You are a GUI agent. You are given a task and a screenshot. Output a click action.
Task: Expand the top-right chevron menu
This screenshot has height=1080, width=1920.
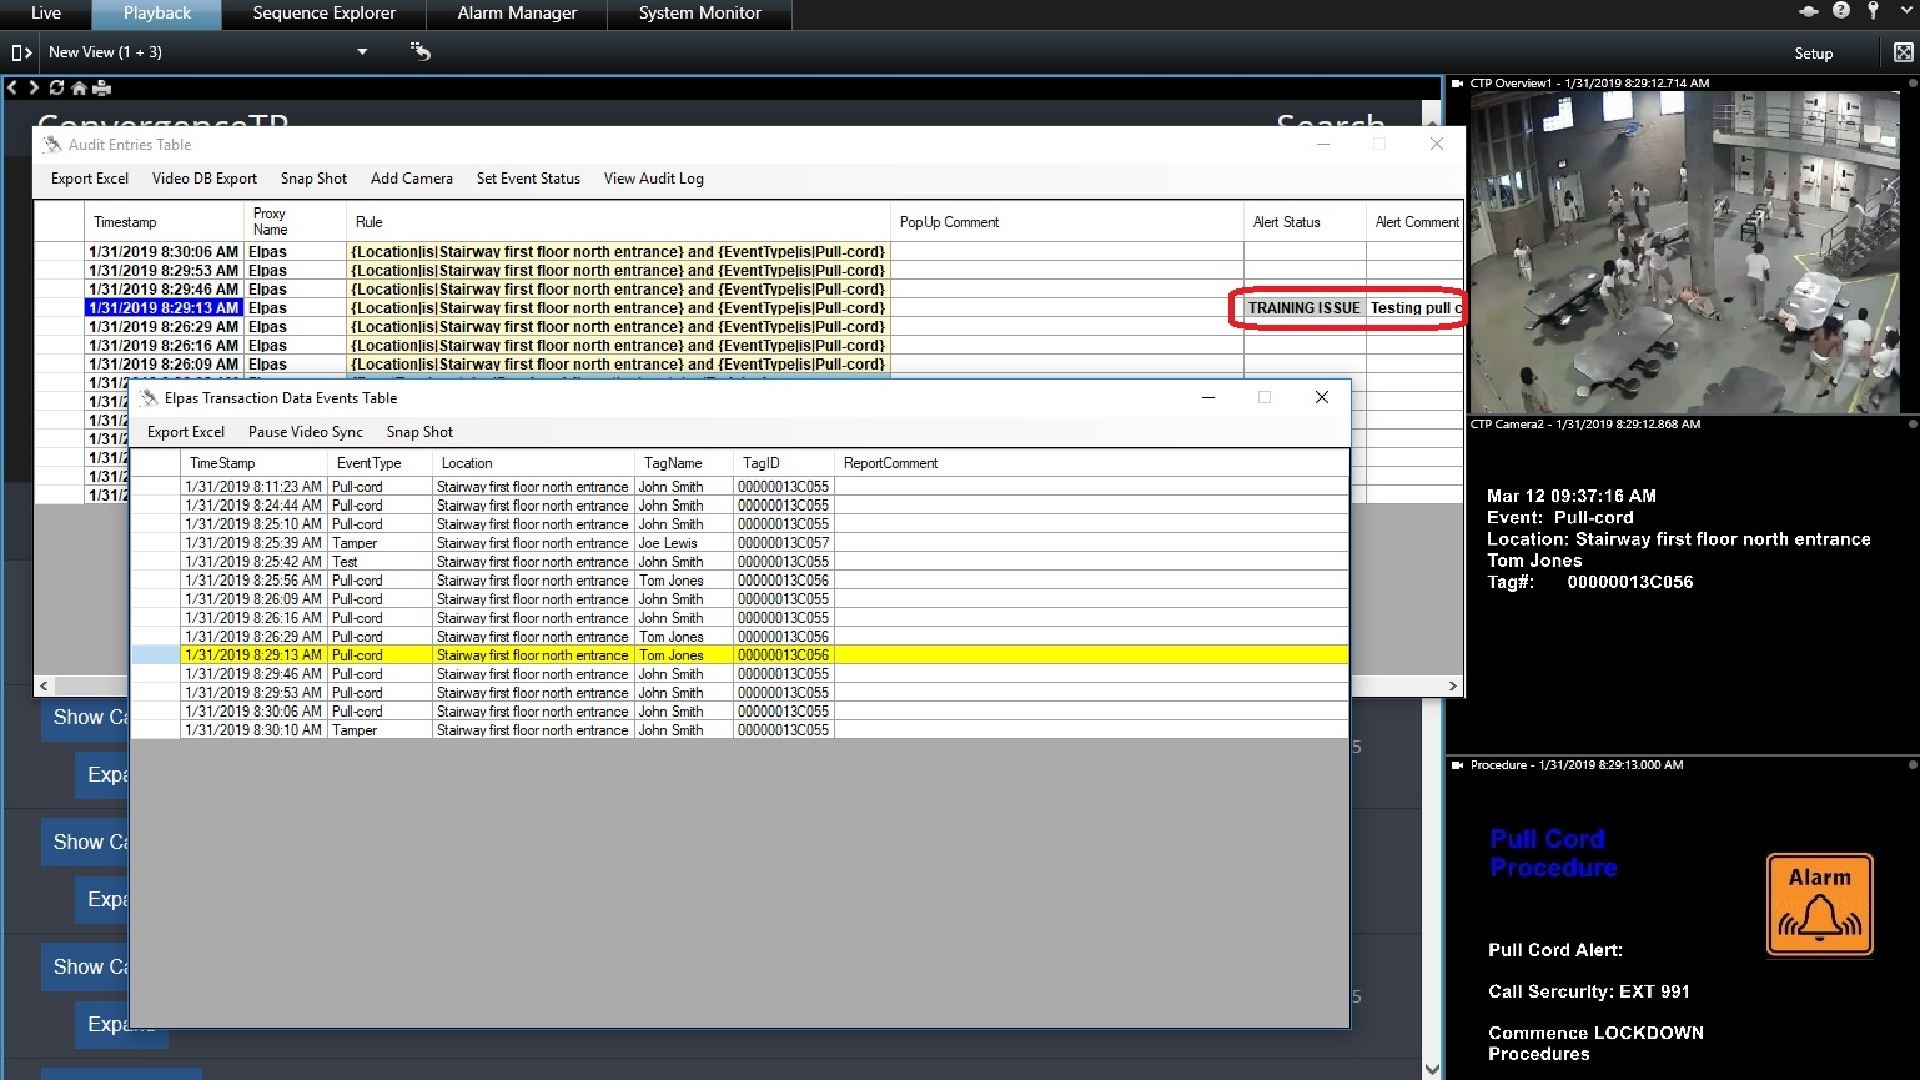[1906, 11]
